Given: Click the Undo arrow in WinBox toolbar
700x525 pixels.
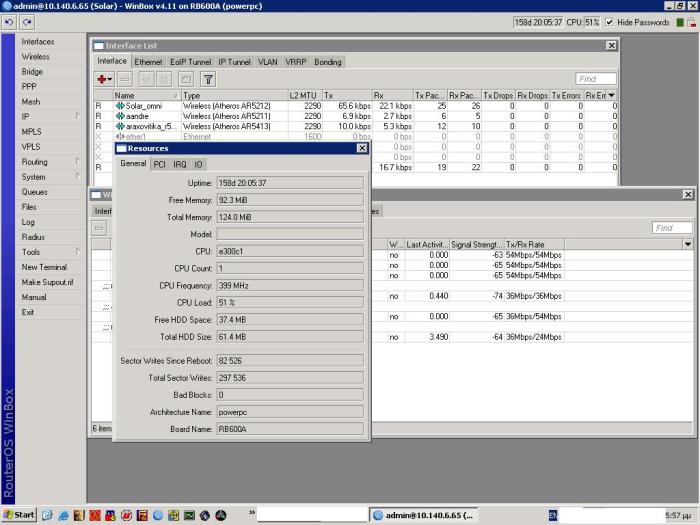Looking at the screenshot, I should click(x=10, y=22).
